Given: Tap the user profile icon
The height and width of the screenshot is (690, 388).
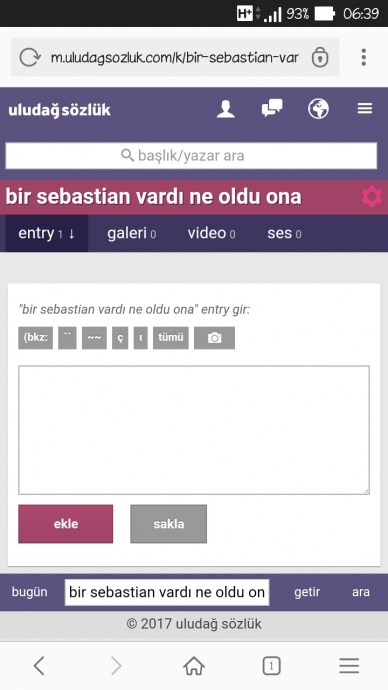Looking at the screenshot, I should 226,109.
